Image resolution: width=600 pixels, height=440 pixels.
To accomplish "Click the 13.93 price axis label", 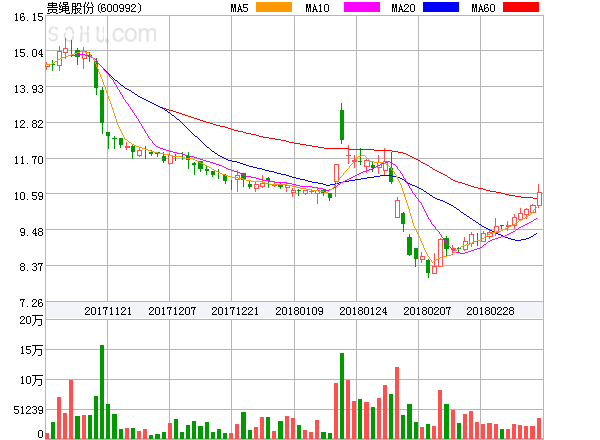I will click(29, 89).
